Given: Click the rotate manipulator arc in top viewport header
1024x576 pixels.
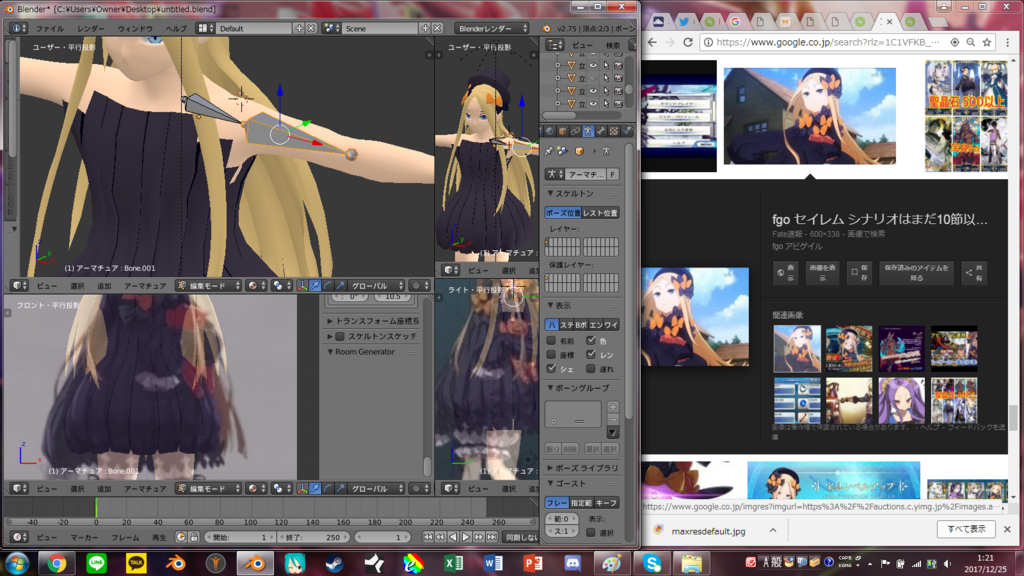Looking at the screenshot, I should tap(328, 285).
